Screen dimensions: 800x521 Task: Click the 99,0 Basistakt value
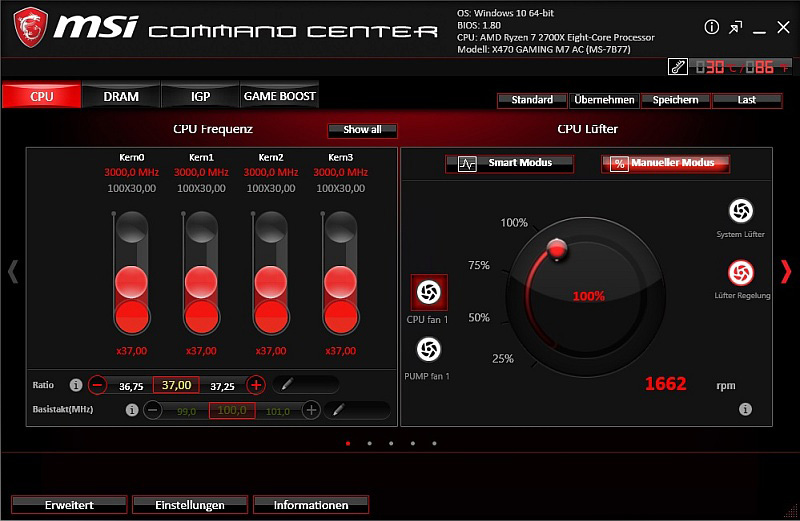pyautogui.click(x=186, y=411)
